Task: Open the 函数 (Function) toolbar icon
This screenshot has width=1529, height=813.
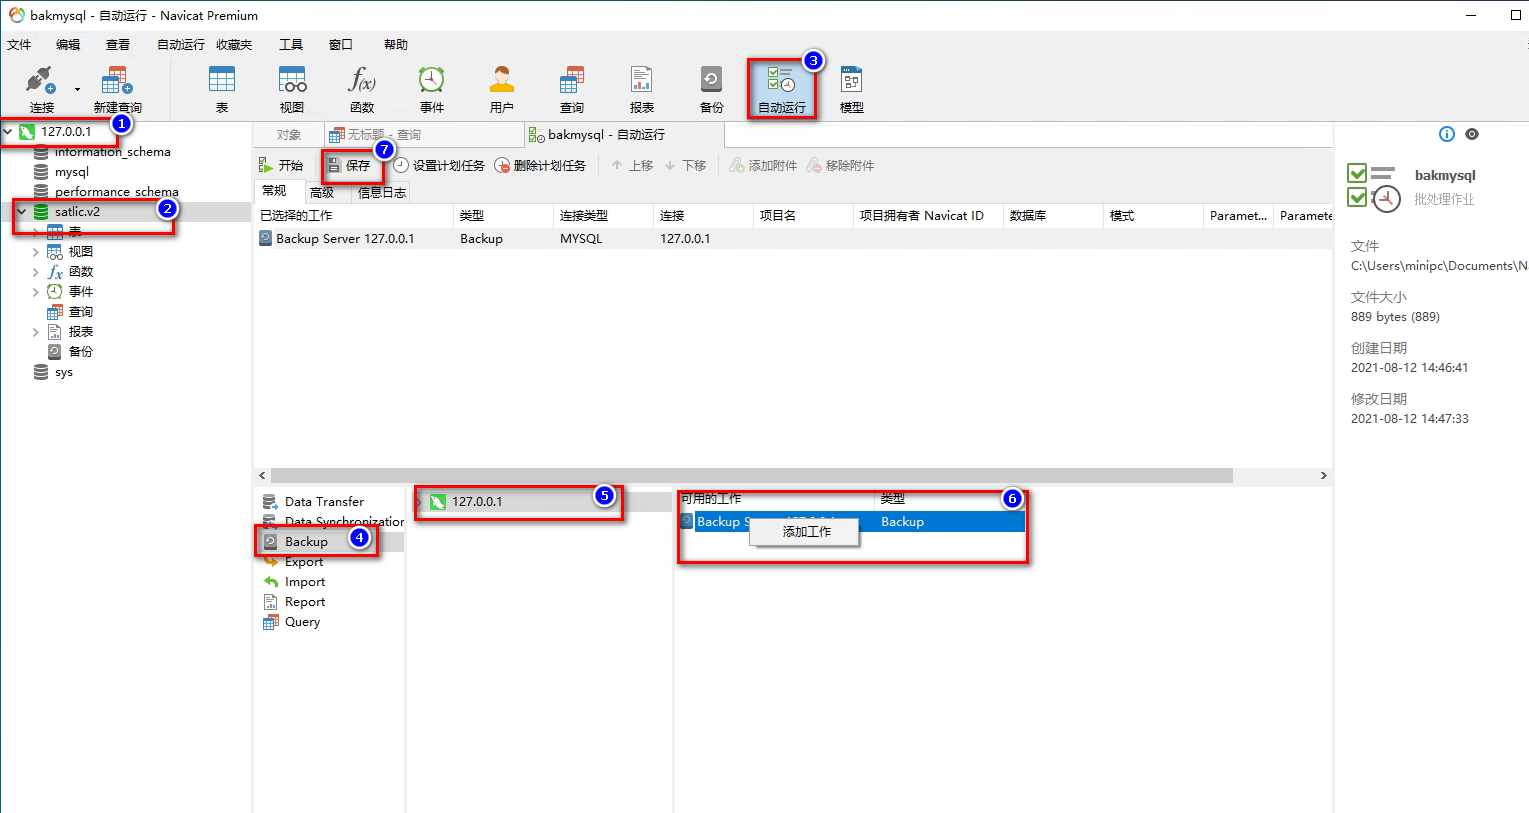Action: [362, 89]
